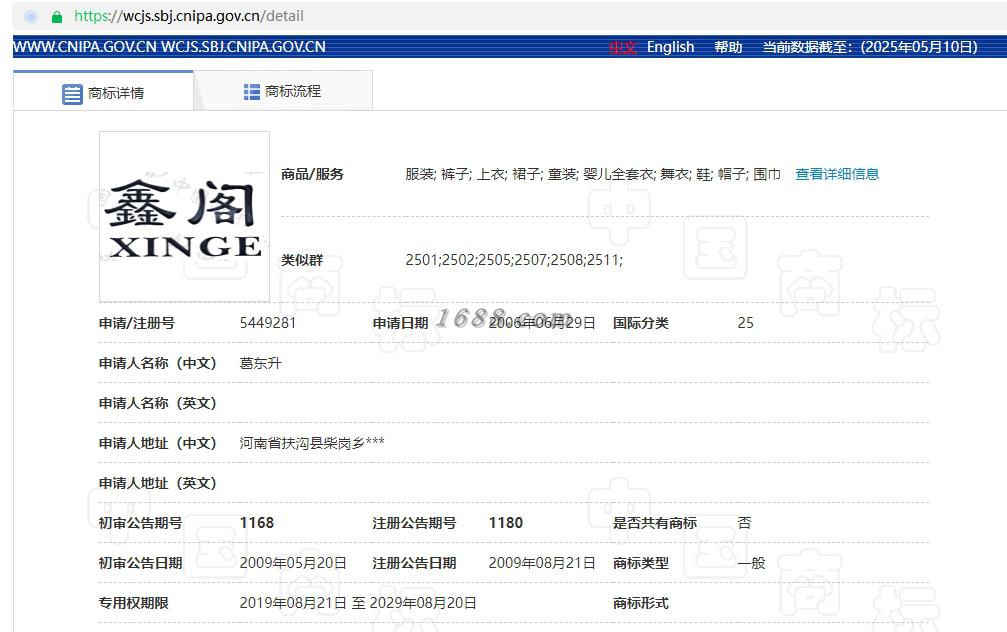Click the 国际分类 label
The image size is (1007, 632).
coord(641,323)
